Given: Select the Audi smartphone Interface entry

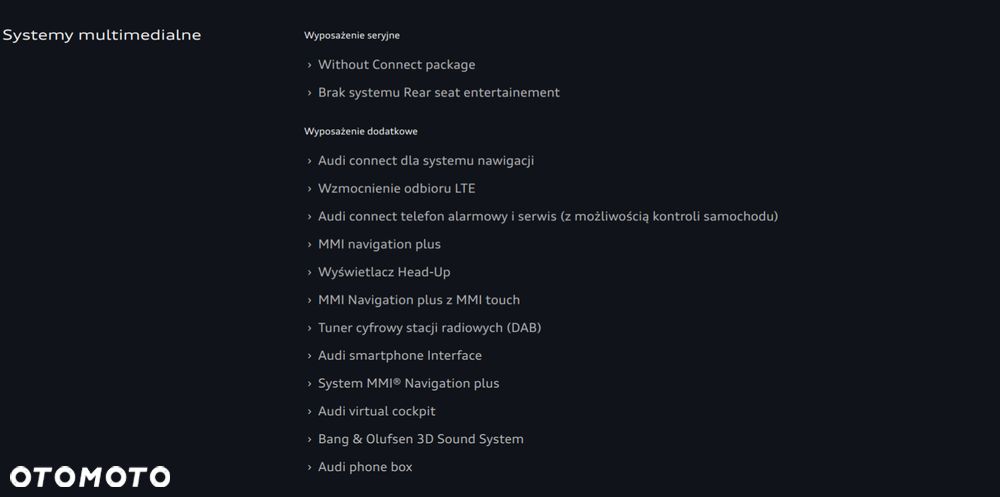Looking at the screenshot, I should coord(399,356).
